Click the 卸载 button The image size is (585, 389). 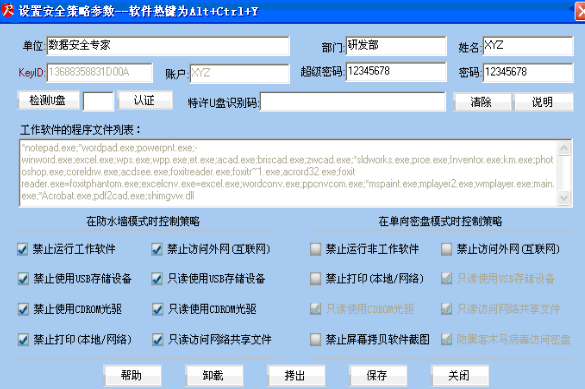(214, 375)
